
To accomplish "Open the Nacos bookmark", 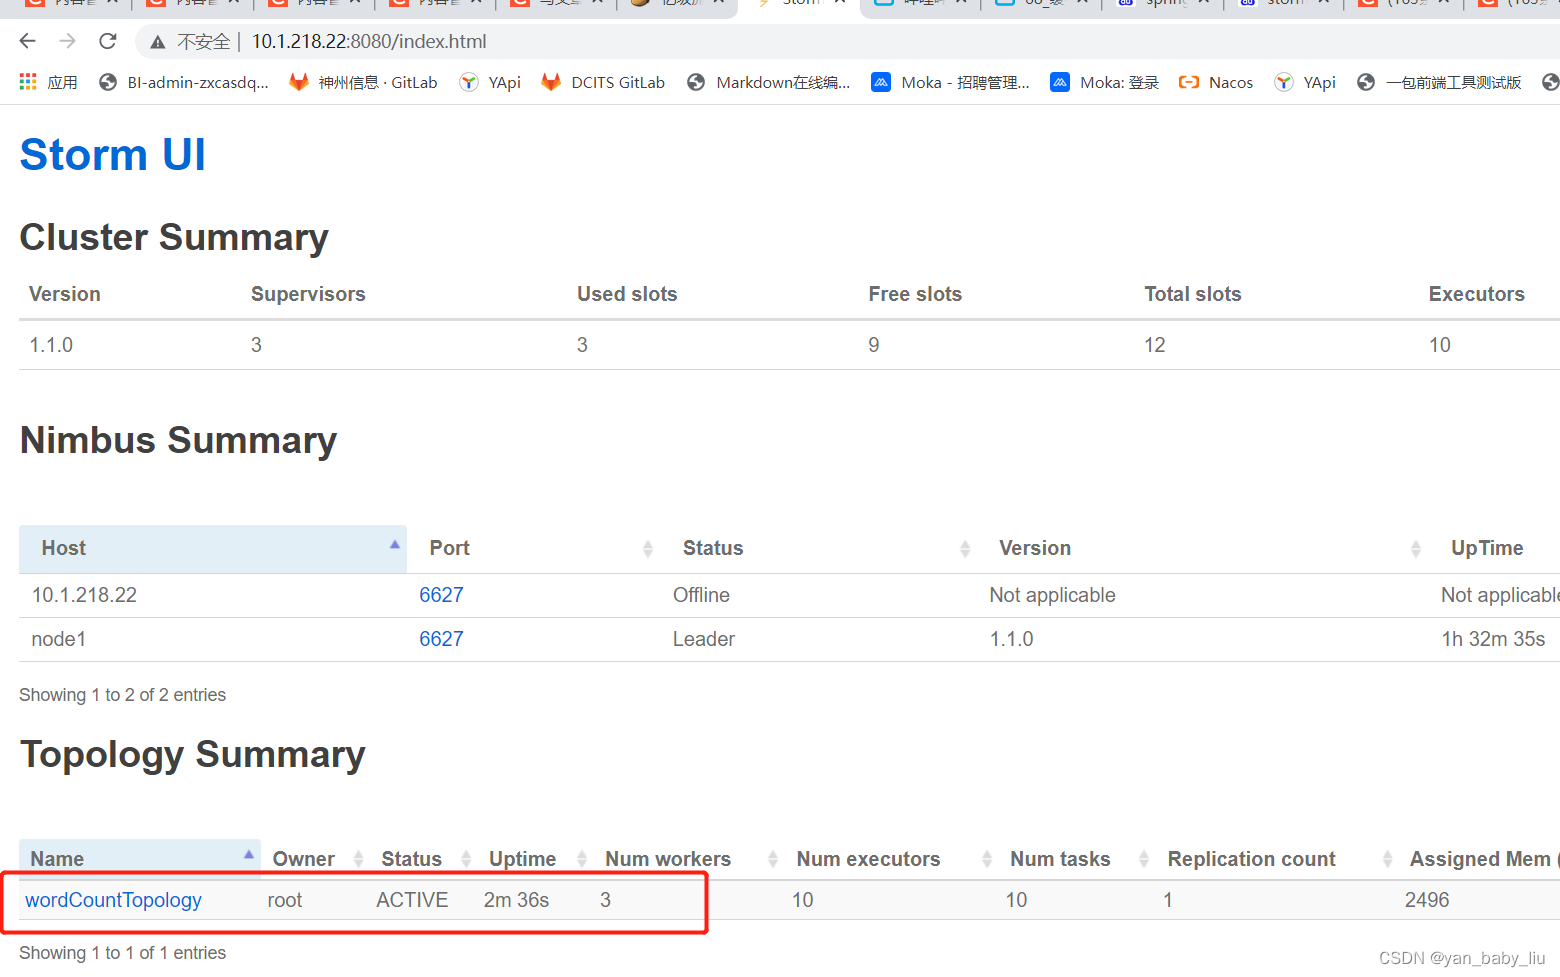I will [x=1216, y=82].
